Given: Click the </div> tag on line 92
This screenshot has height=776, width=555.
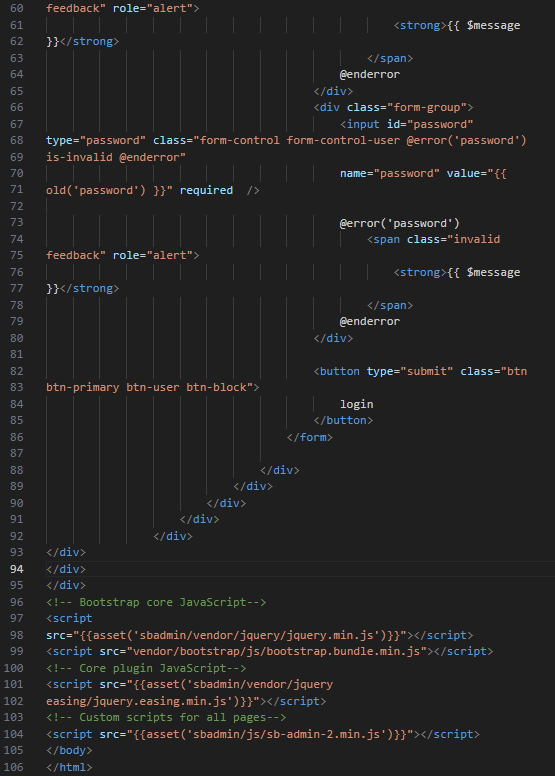Looking at the screenshot, I should [x=173, y=536].
